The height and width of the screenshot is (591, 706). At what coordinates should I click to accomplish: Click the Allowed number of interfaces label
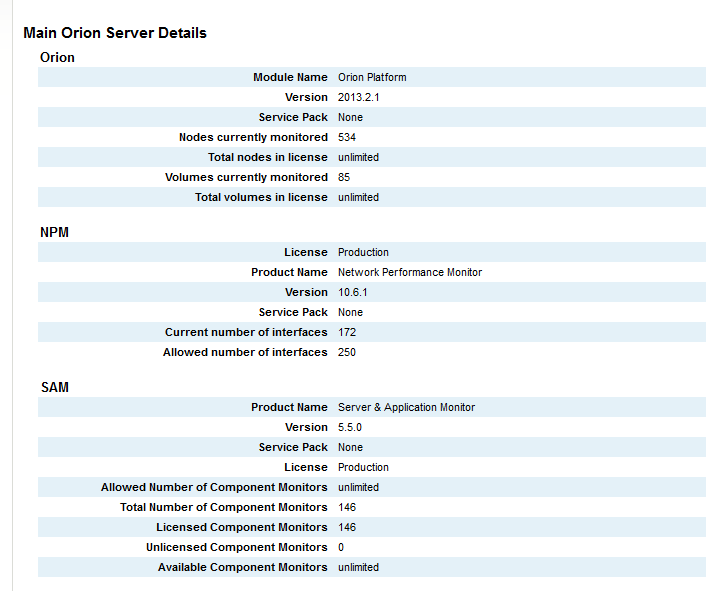(245, 352)
